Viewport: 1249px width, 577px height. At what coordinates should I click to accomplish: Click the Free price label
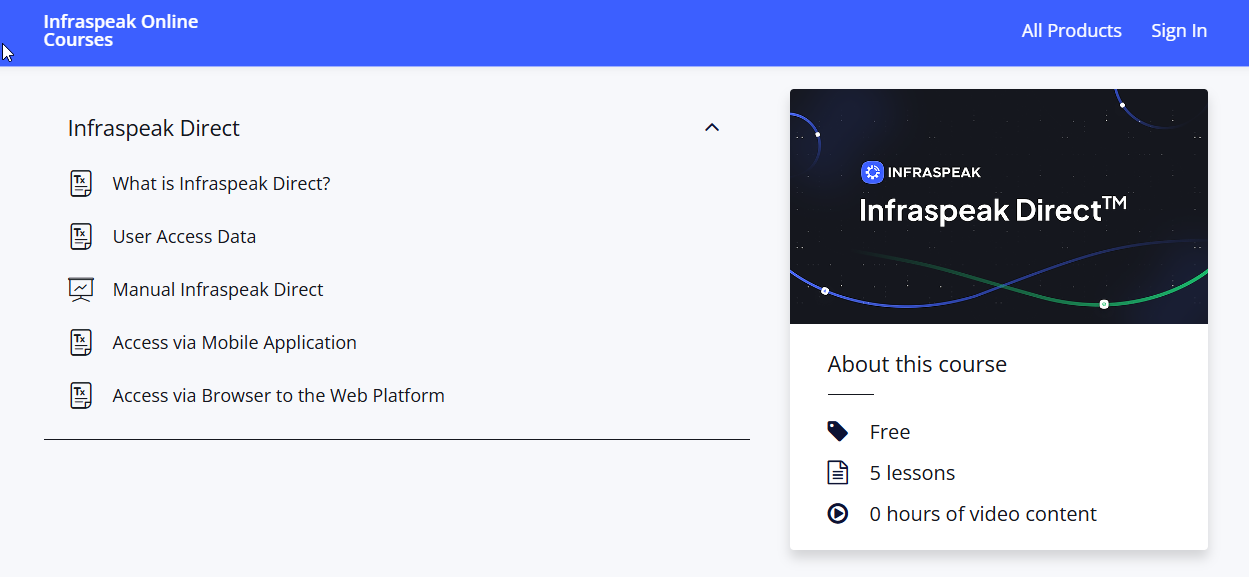(x=890, y=432)
